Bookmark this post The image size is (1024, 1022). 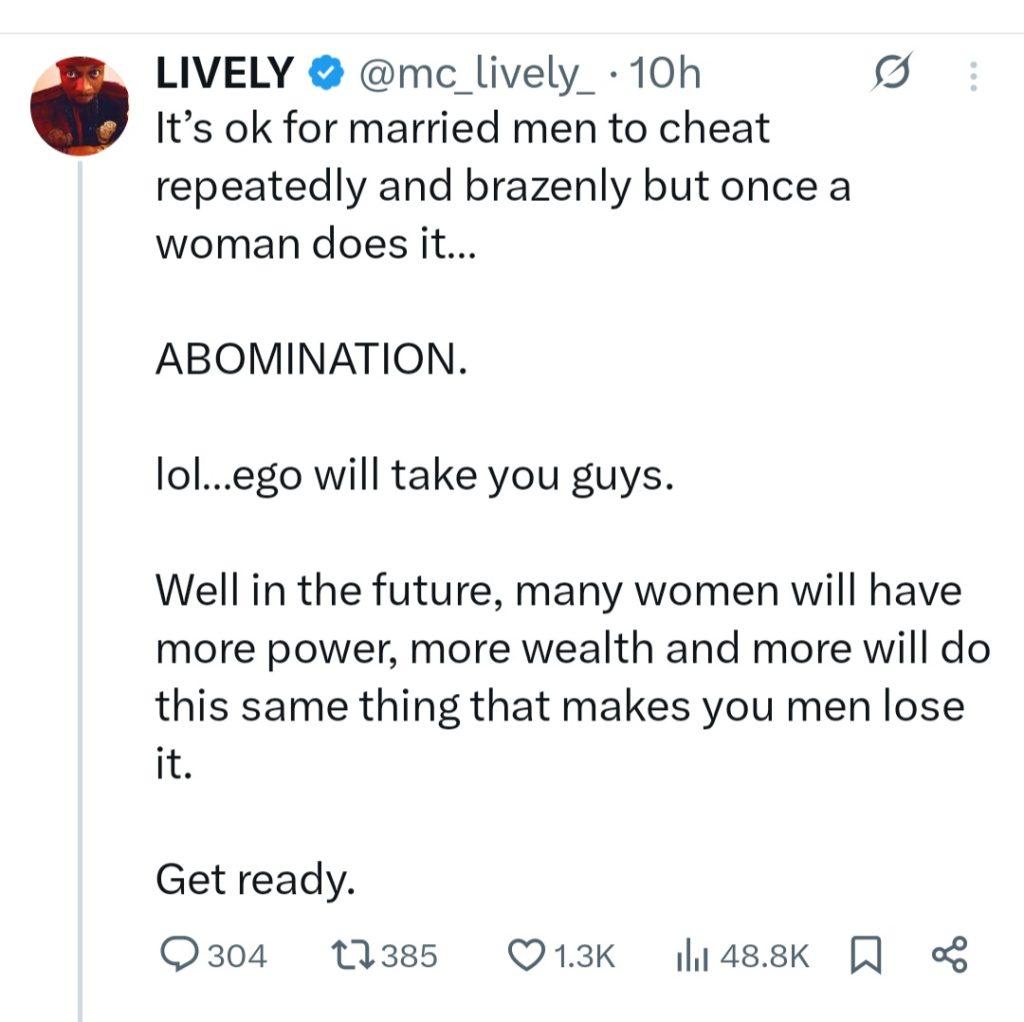coord(866,955)
